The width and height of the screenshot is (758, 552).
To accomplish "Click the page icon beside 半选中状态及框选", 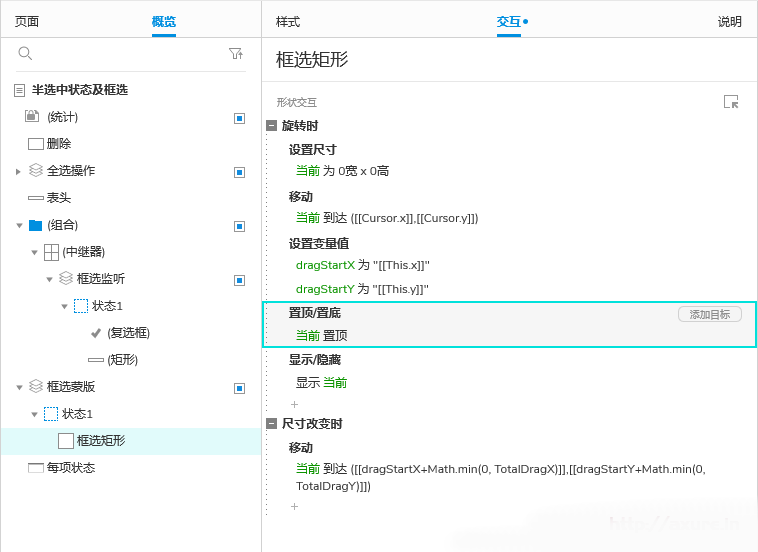I will (19, 90).
